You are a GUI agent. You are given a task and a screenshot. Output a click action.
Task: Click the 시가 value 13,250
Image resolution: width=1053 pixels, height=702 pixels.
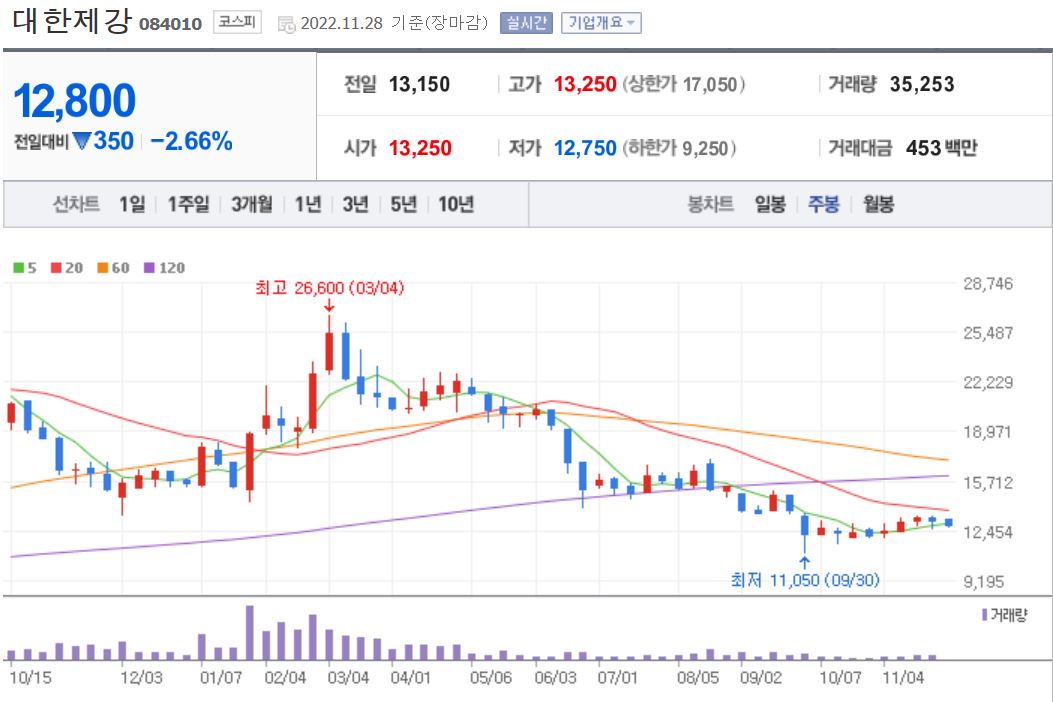tap(420, 148)
